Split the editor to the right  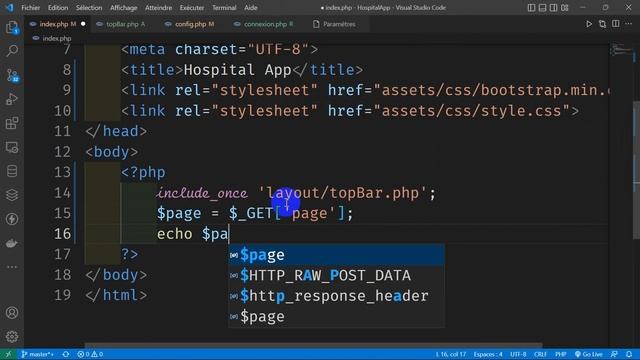click(616, 24)
